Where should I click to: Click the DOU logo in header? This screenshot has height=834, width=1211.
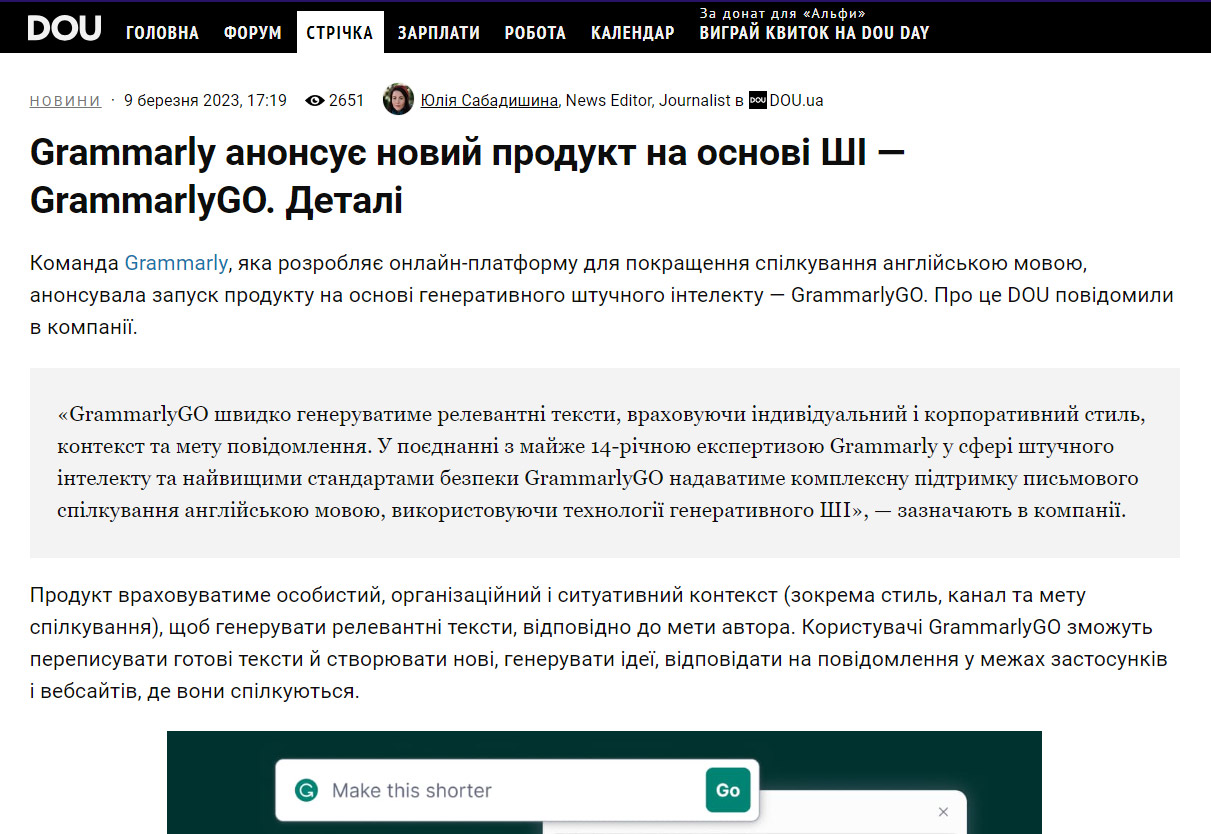click(x=64, y=28)
